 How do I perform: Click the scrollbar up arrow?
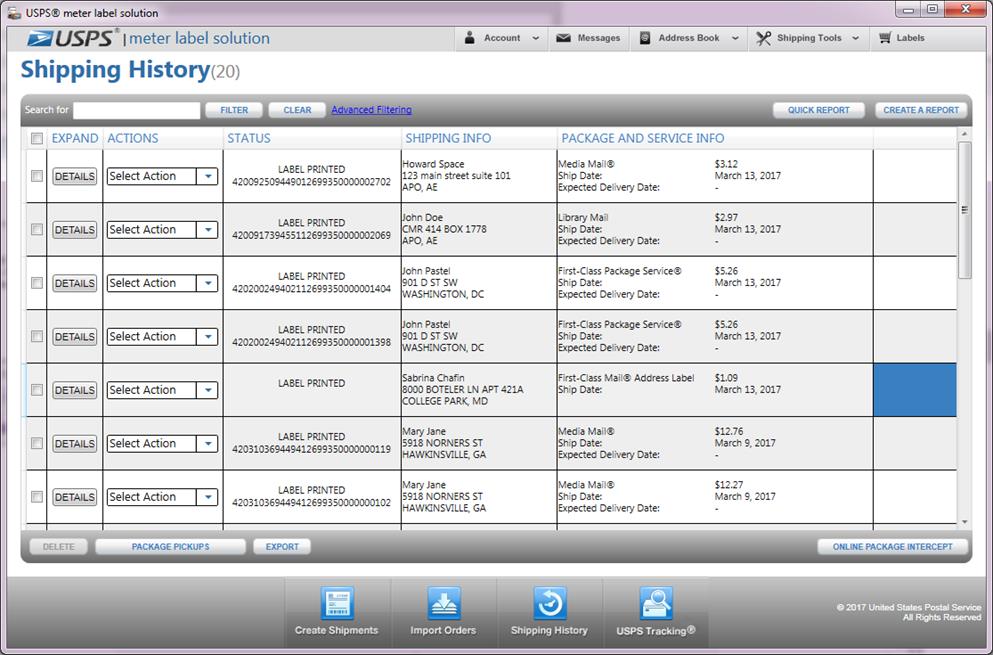965,134
